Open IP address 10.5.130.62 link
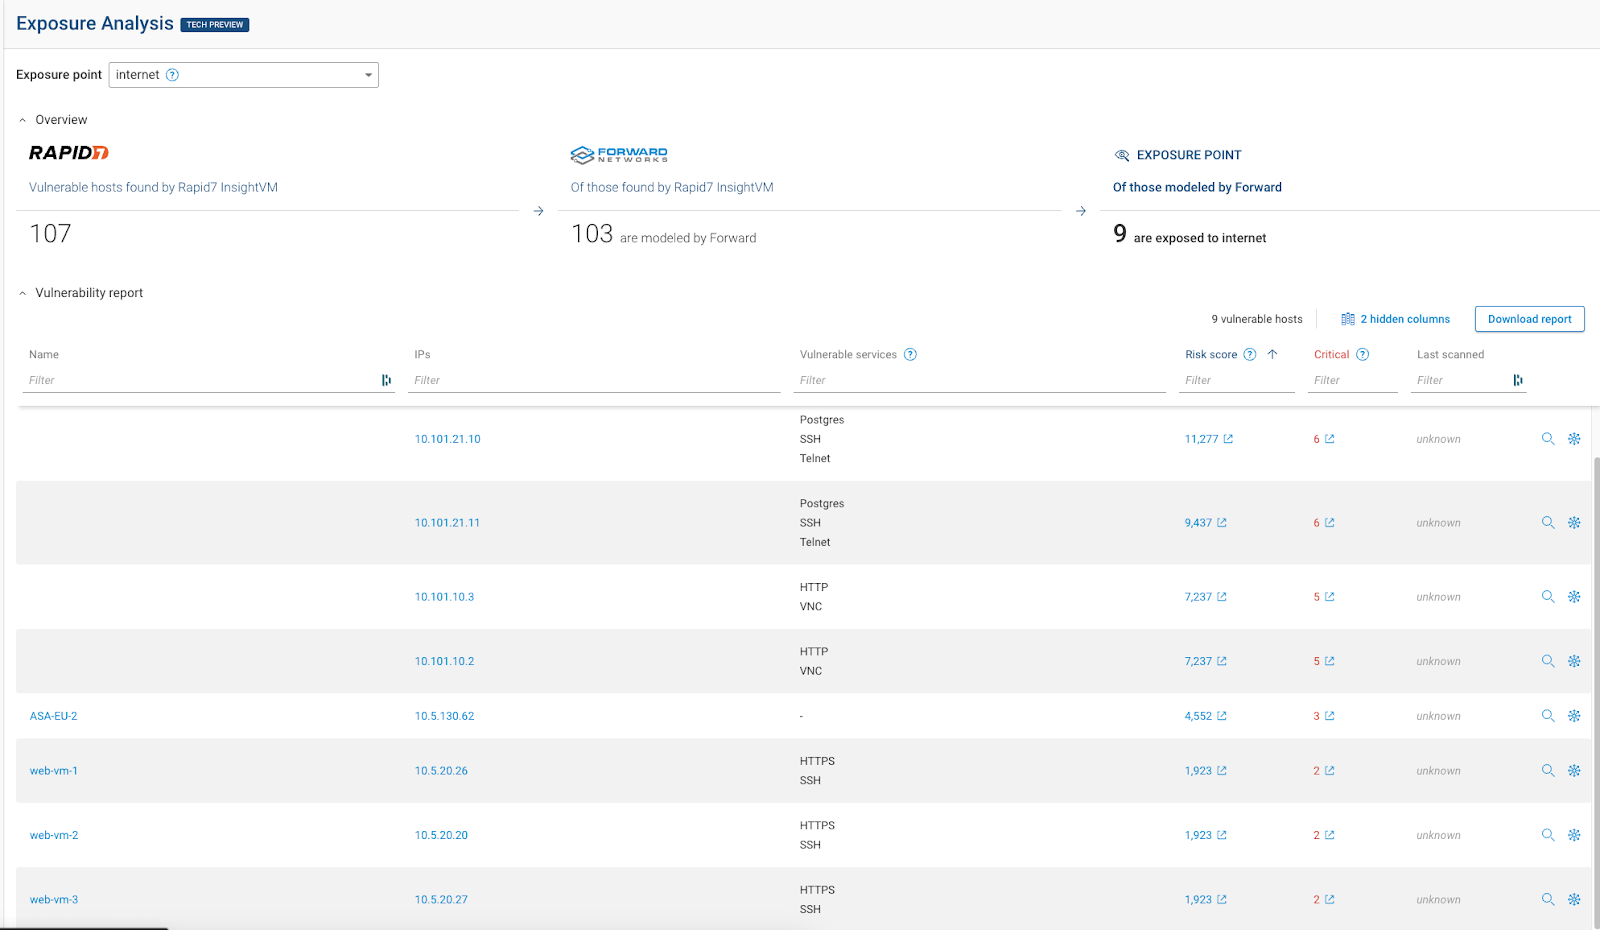The width and height of the screenshot is (1600, 930). (x=445, y=716)
